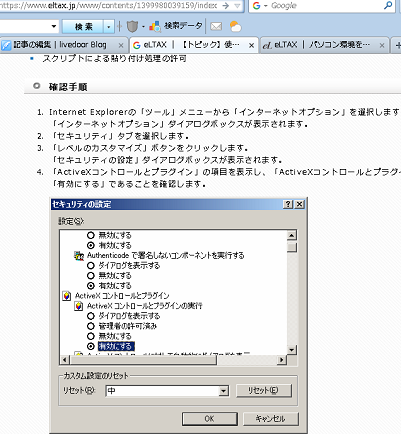Close the eLTAX 【トピック】 tab

point(252,45)
